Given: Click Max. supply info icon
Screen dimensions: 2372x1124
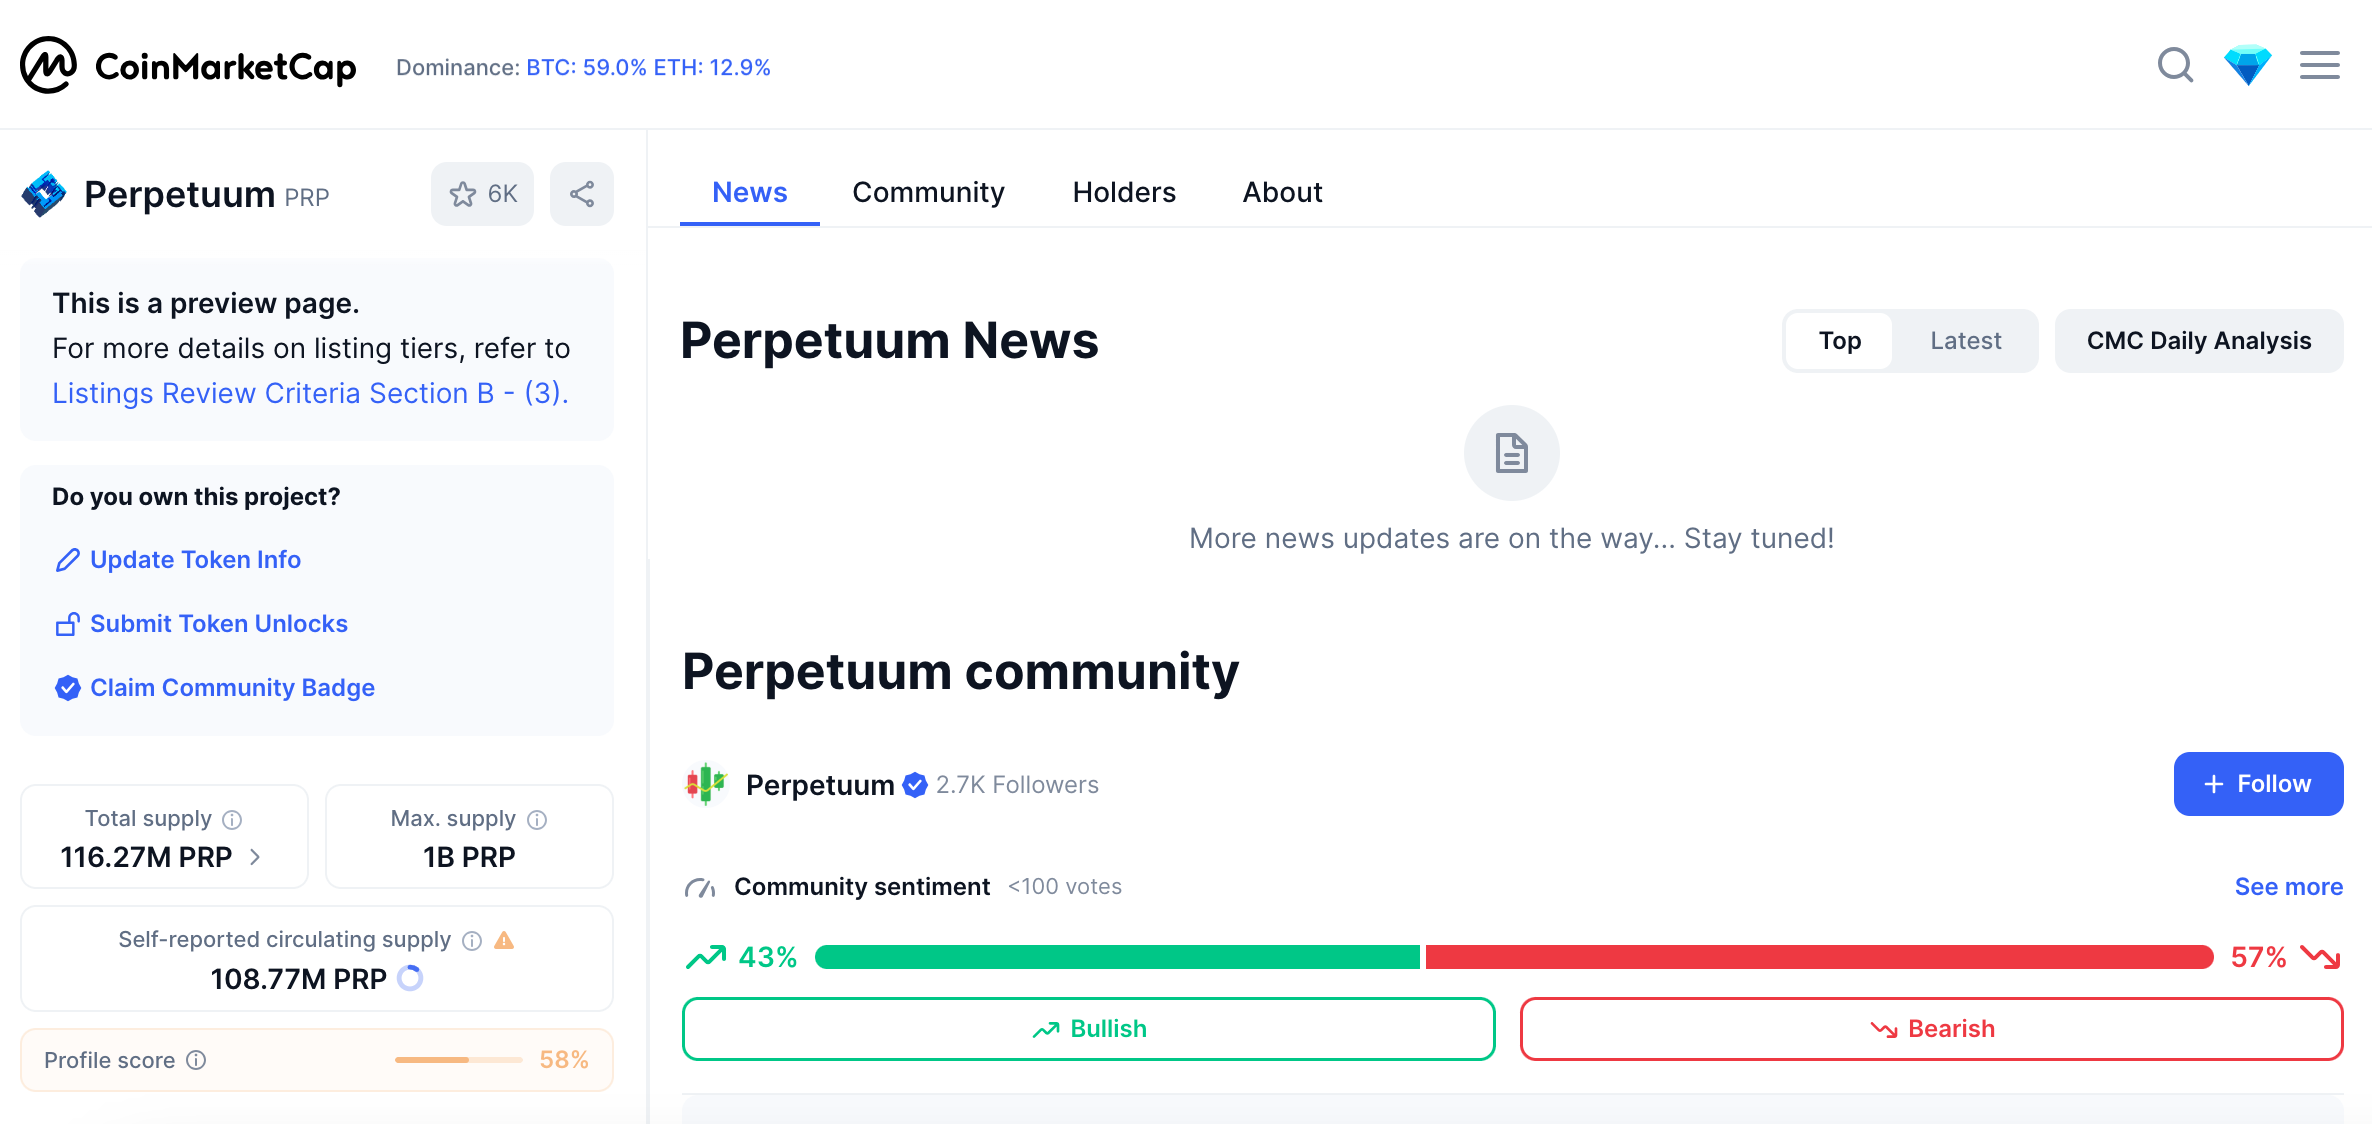Looking at the screenshot, I should pos(537,820).
